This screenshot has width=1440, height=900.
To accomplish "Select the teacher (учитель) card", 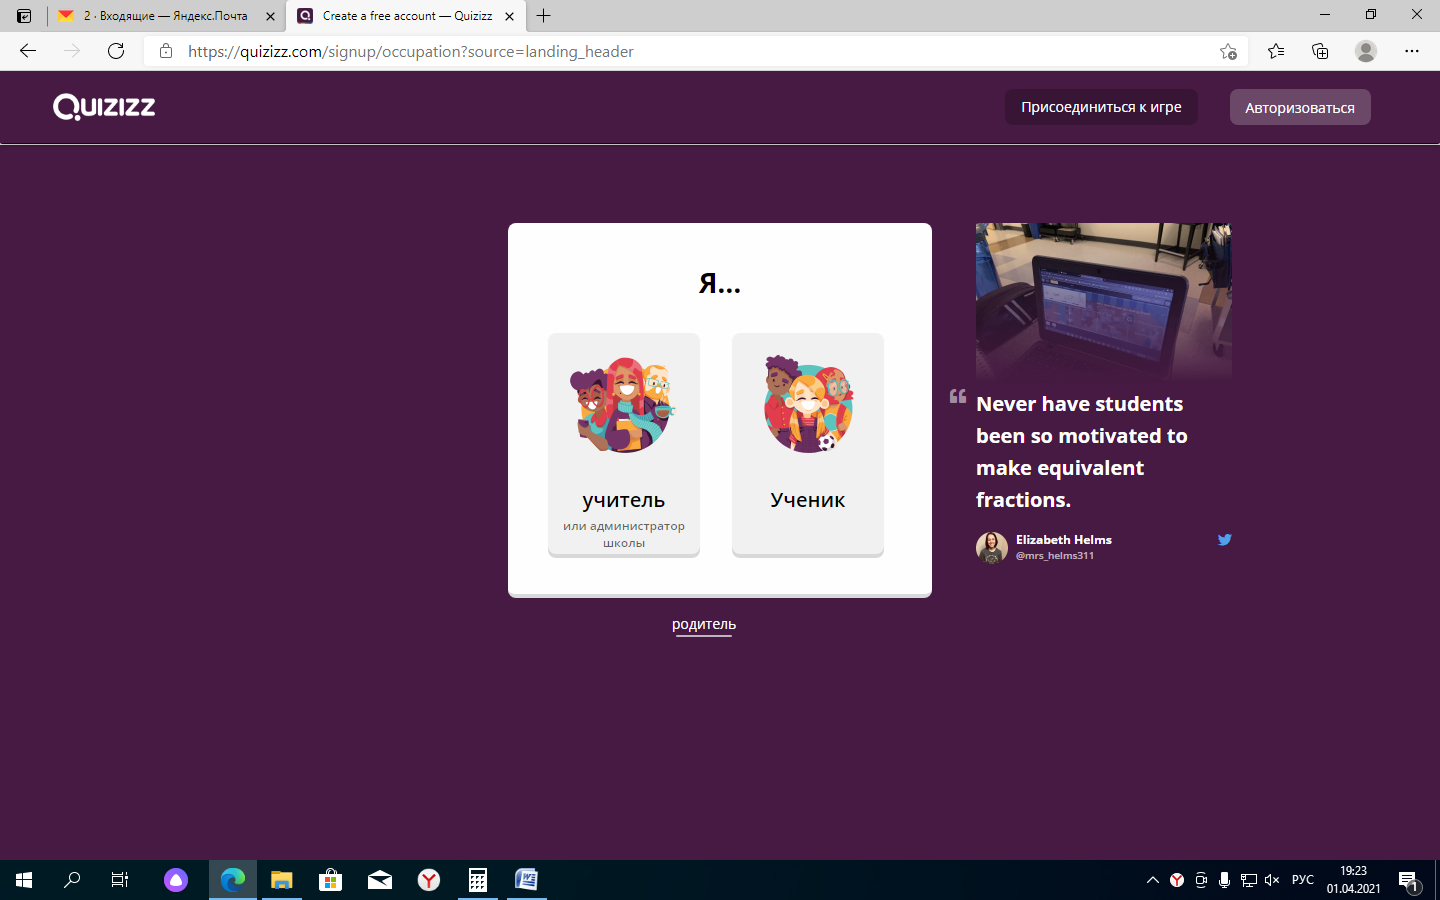I will 624,445.
